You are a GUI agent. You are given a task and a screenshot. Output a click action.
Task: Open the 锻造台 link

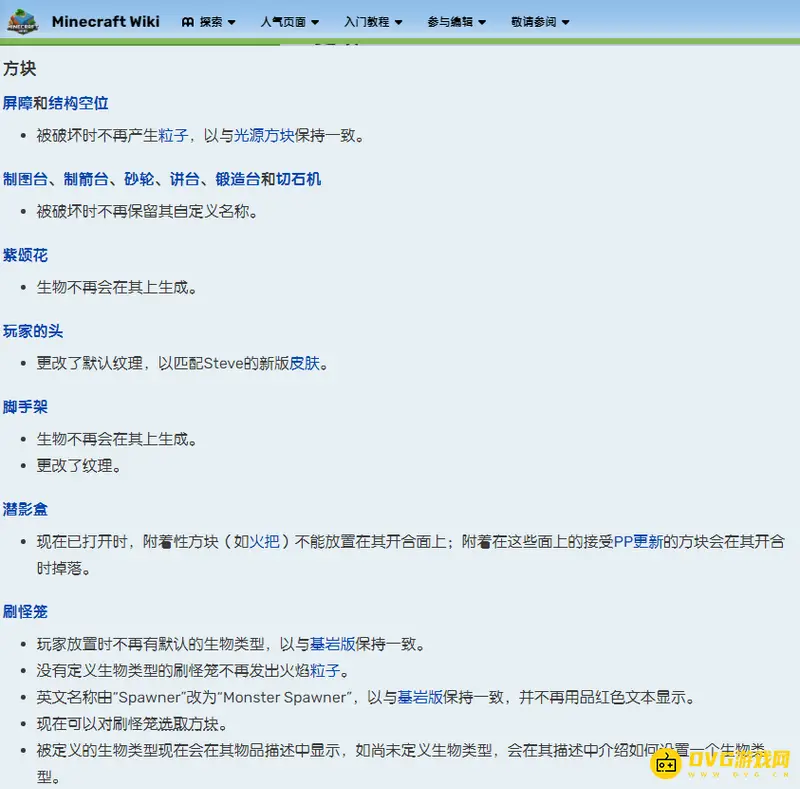(237, 179)
